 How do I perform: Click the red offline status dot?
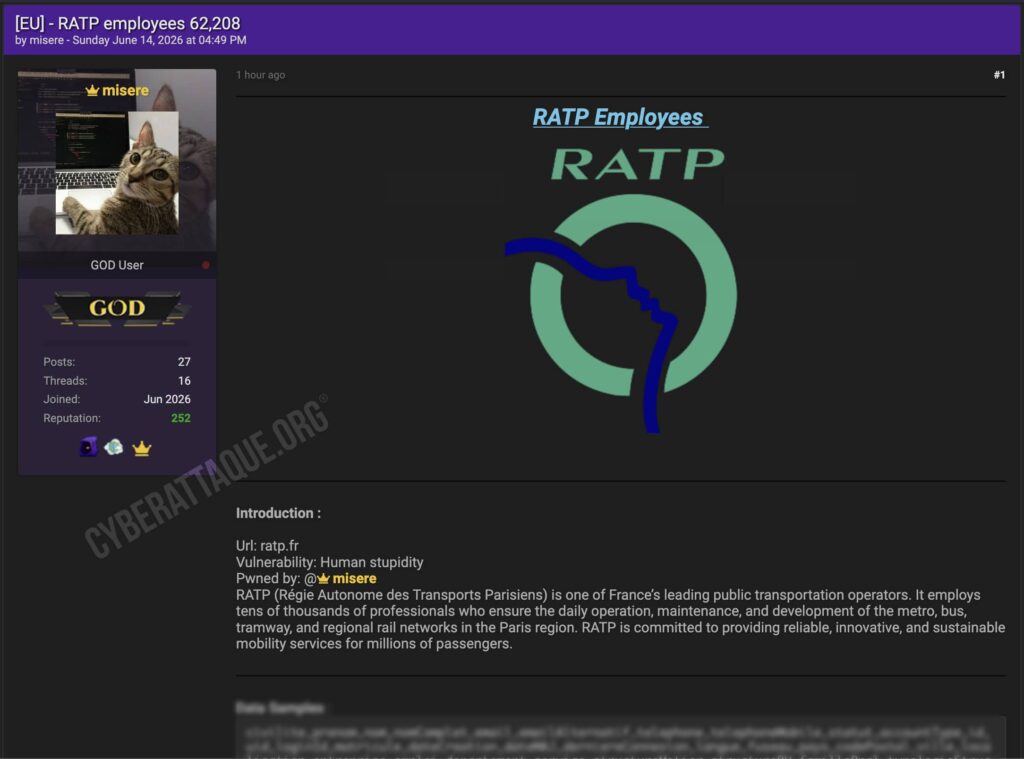(206, 265)
